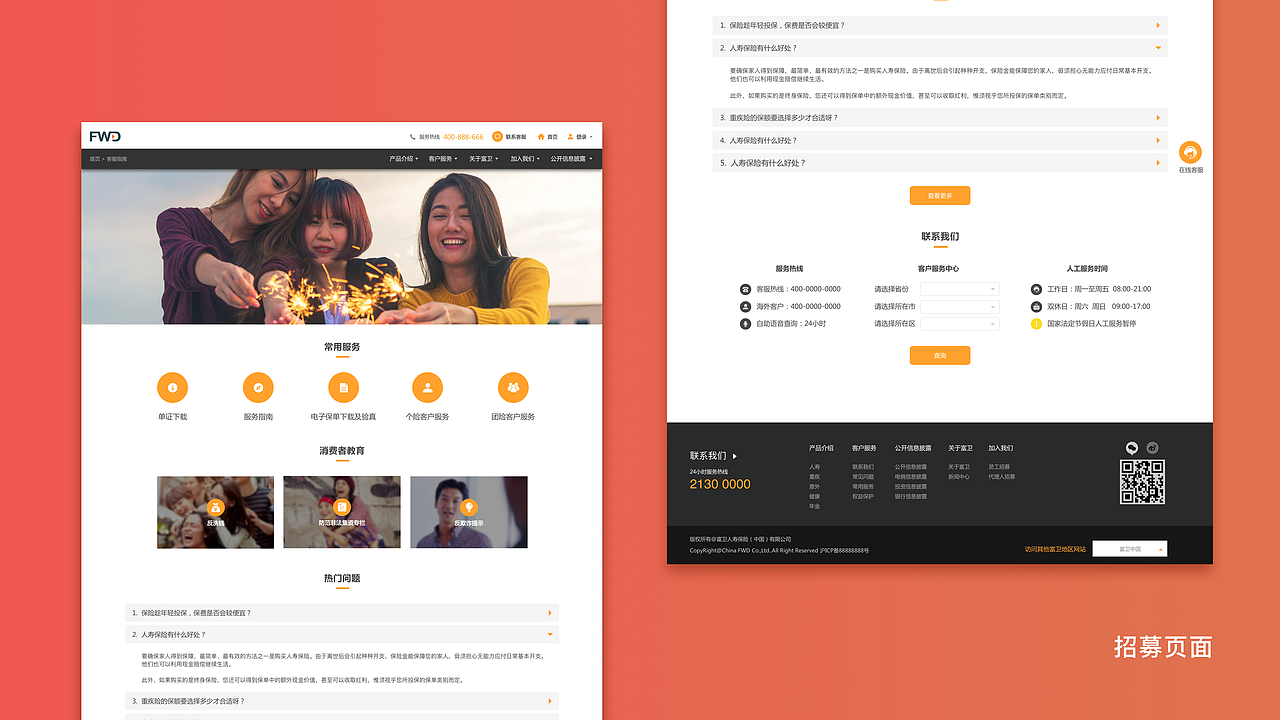1280x720 pixels.
Task: Click the user icon beside 登录
Action: coord(570,137)
